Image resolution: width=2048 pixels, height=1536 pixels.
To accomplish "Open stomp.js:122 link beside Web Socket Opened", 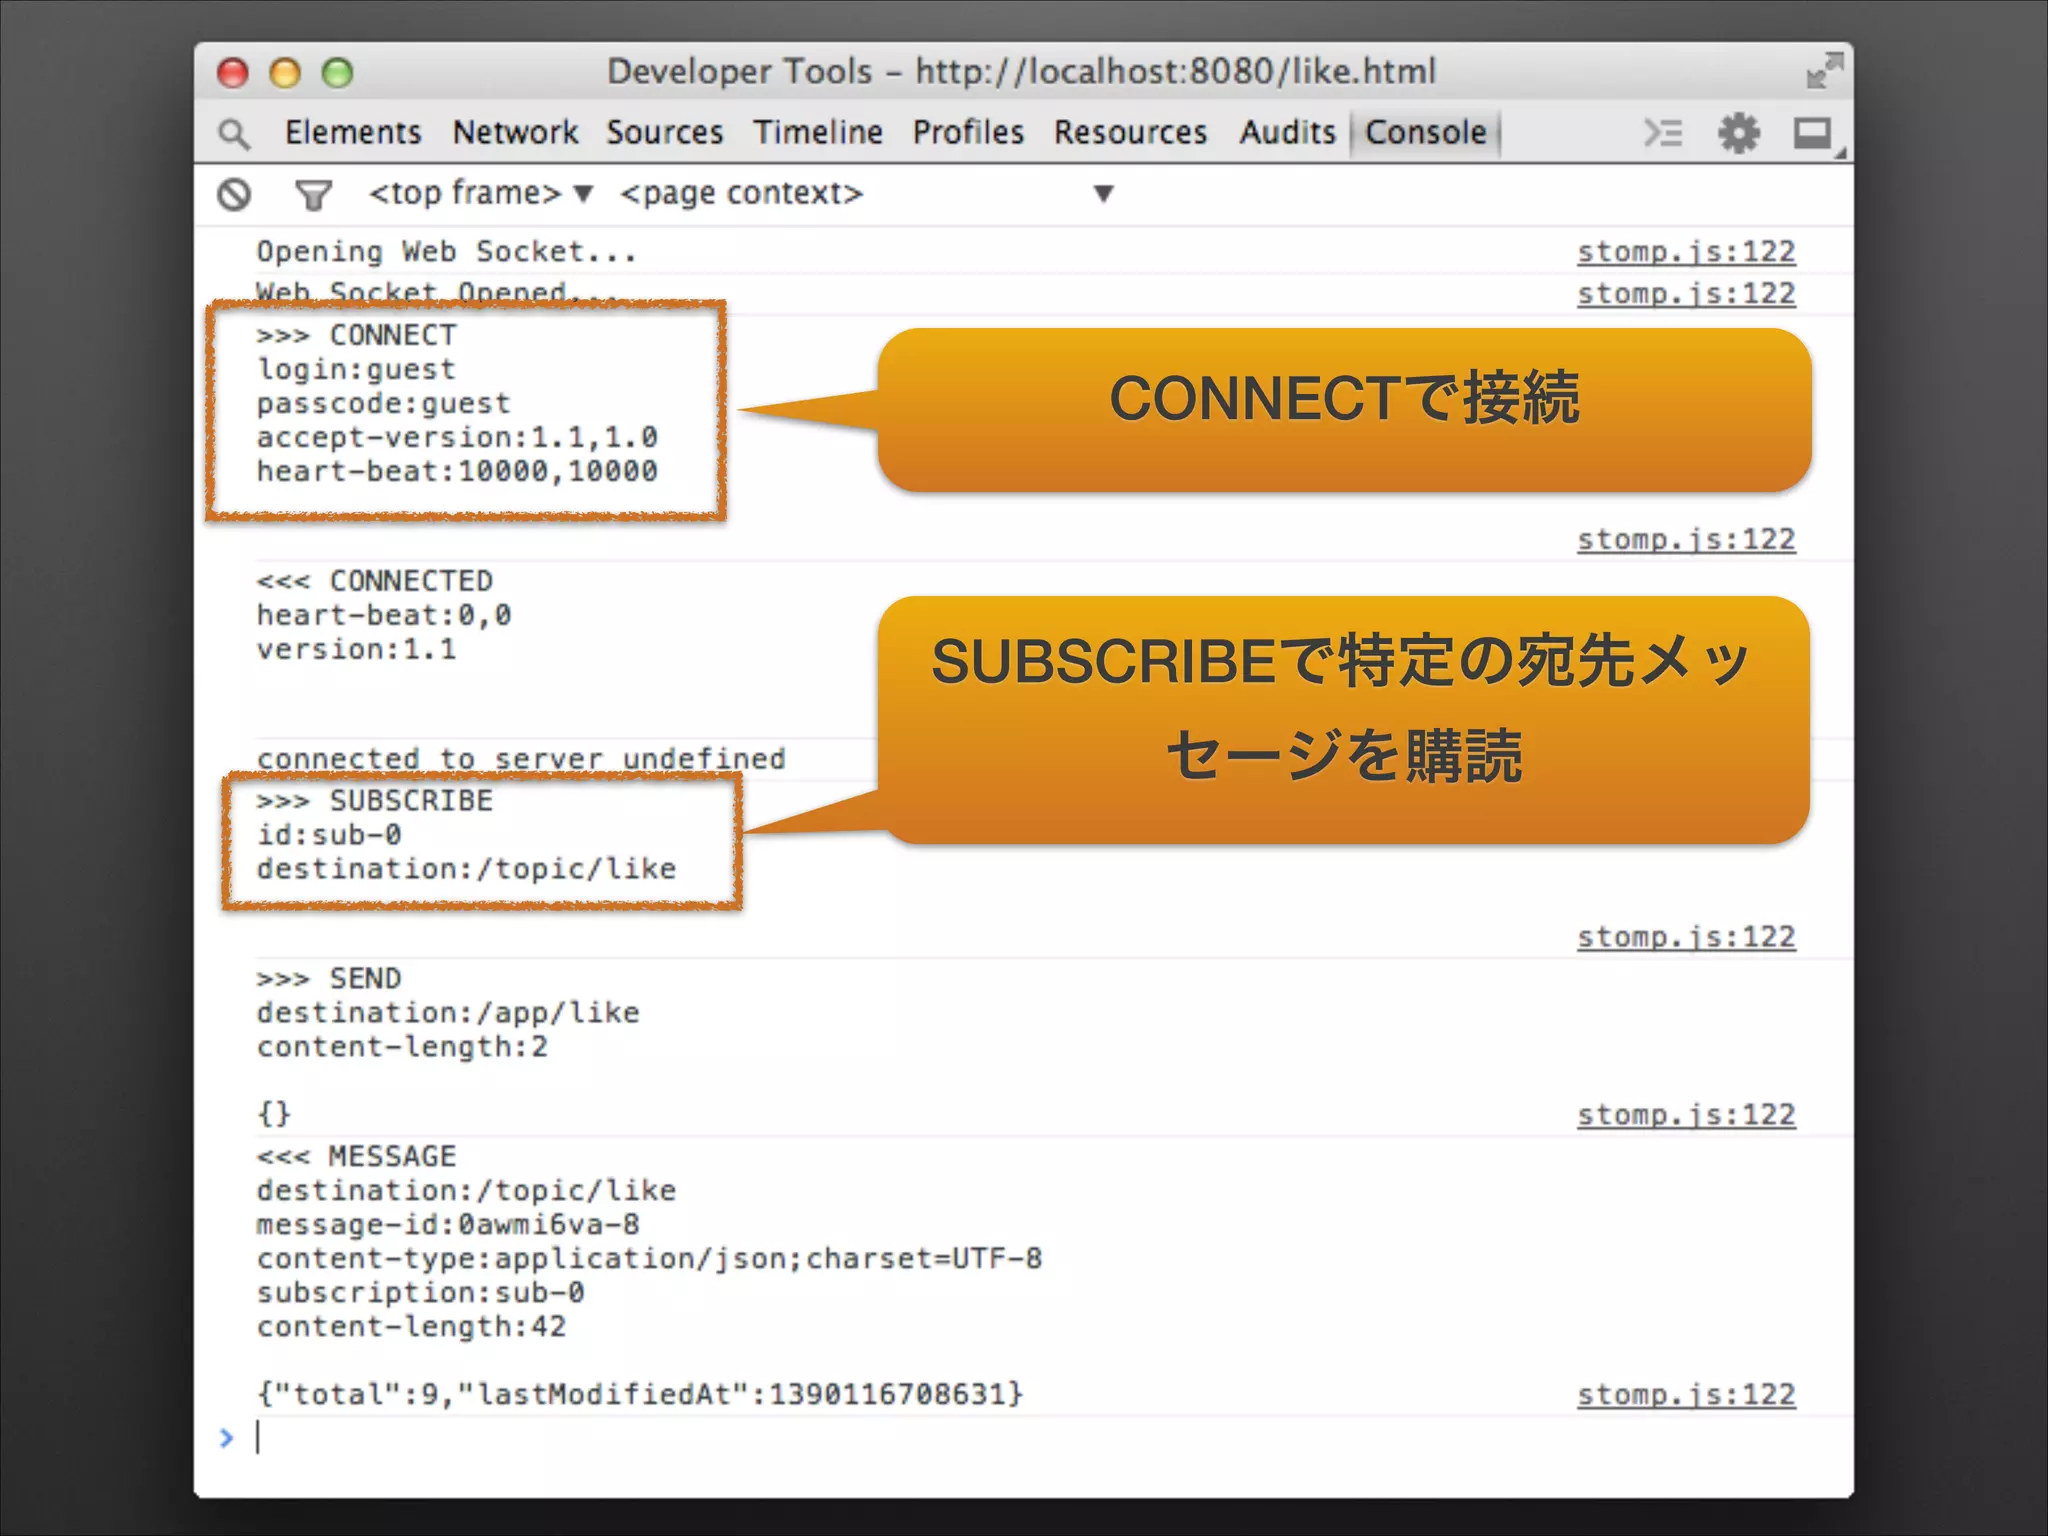I will (x=1686, y=294).
